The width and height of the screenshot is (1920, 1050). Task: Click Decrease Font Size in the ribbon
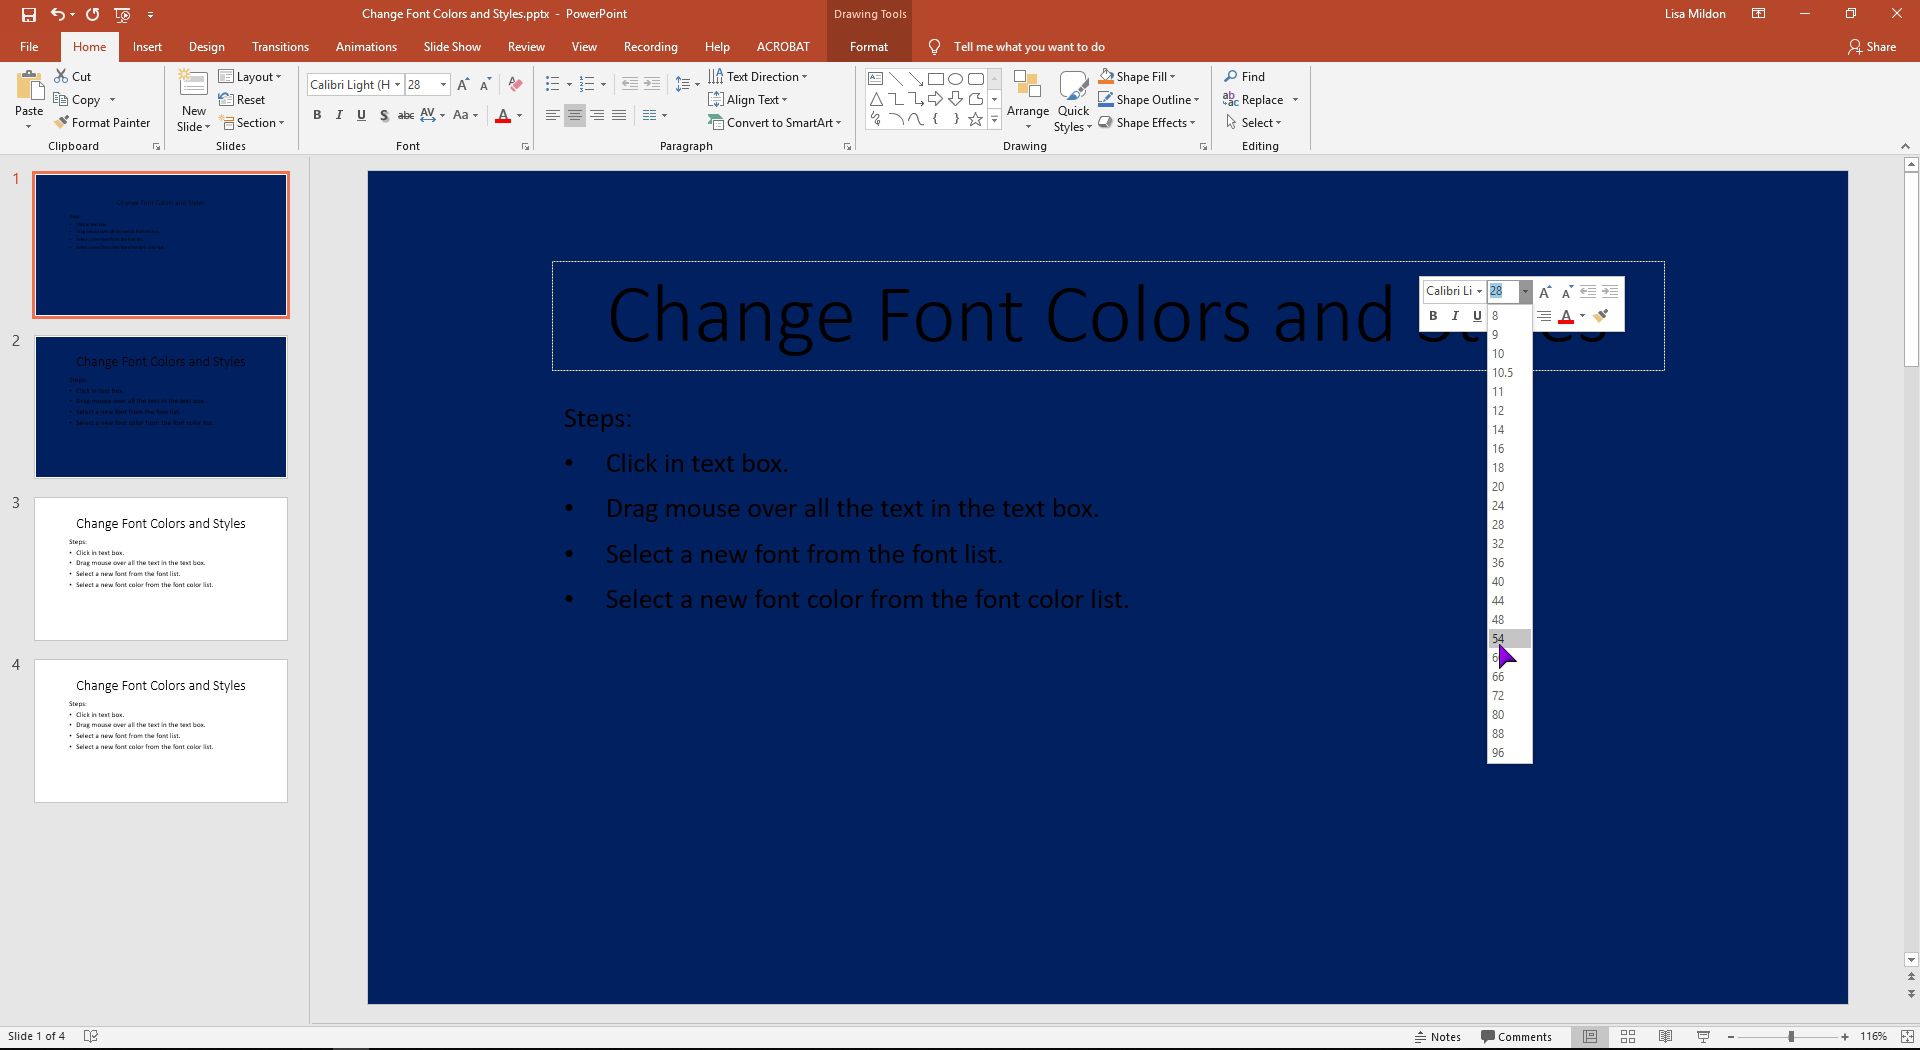(485, 85)
